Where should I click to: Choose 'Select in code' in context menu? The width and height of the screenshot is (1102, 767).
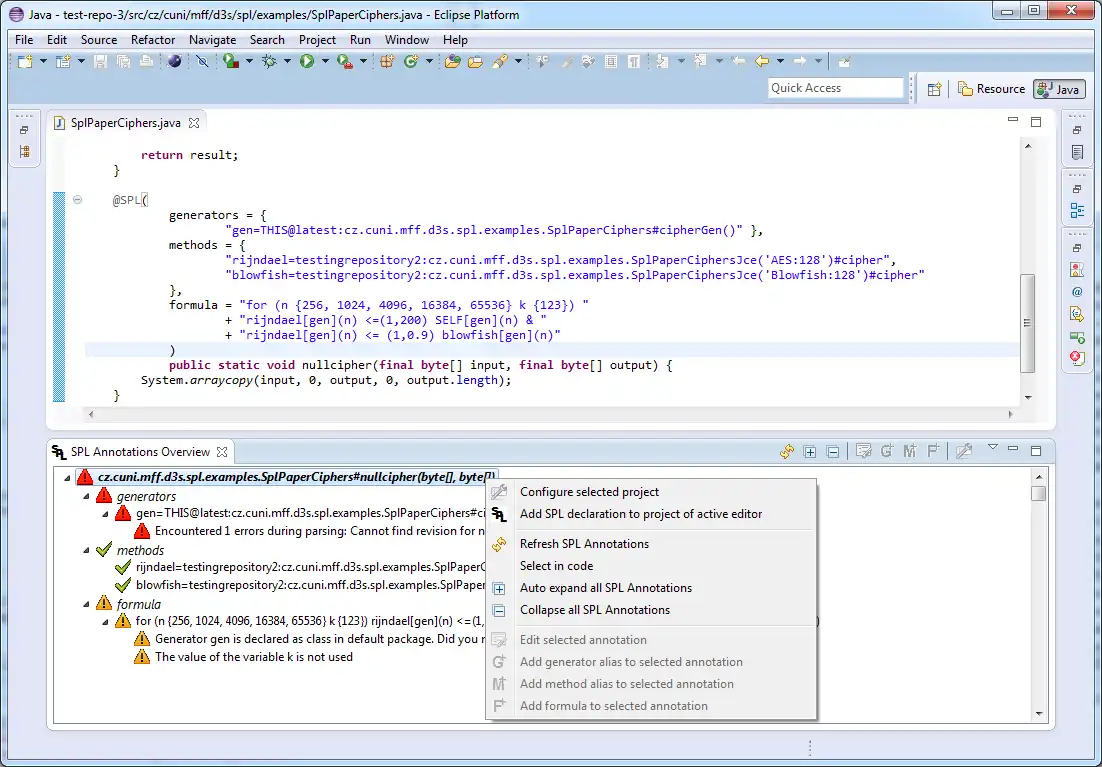[x=556, y=566]
